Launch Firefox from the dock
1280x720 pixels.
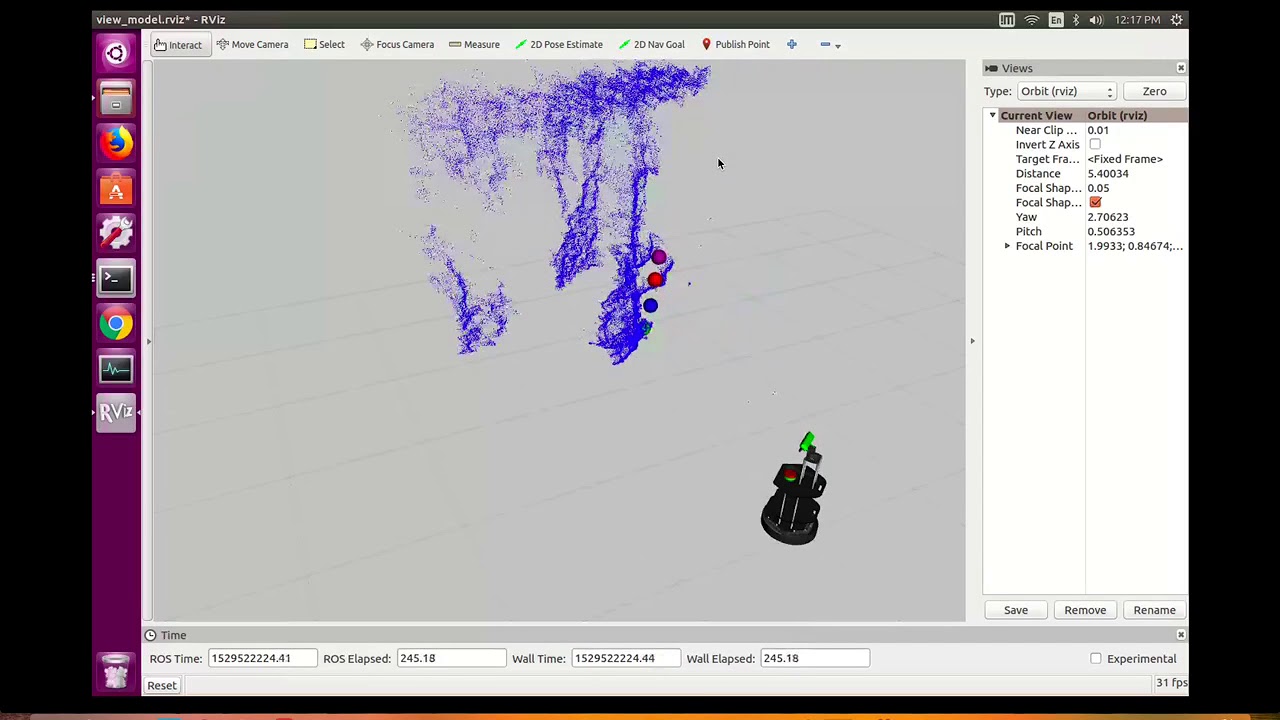click(116, 144)
